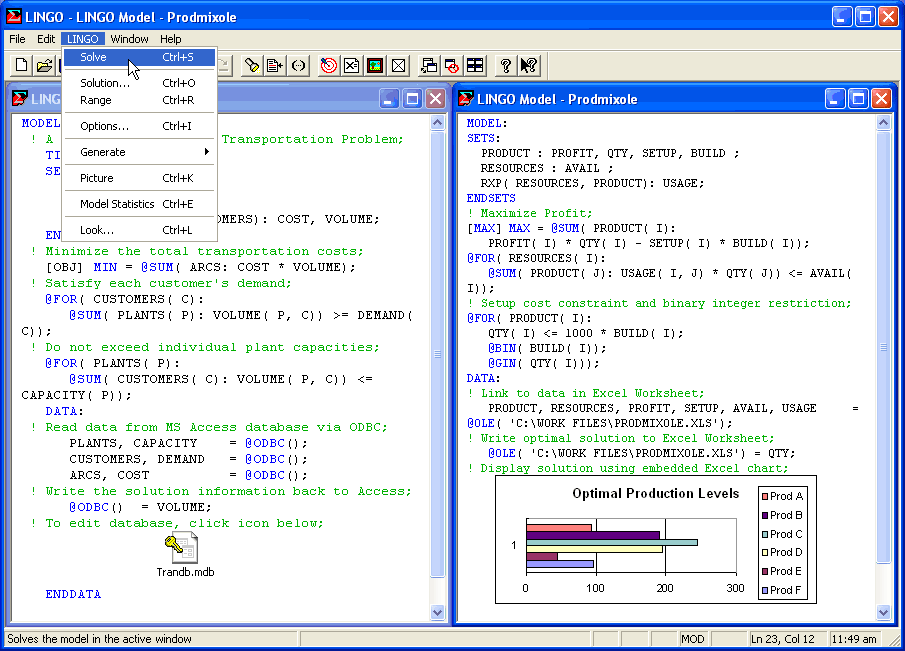Open the Help menu

[x=171, y=38]
